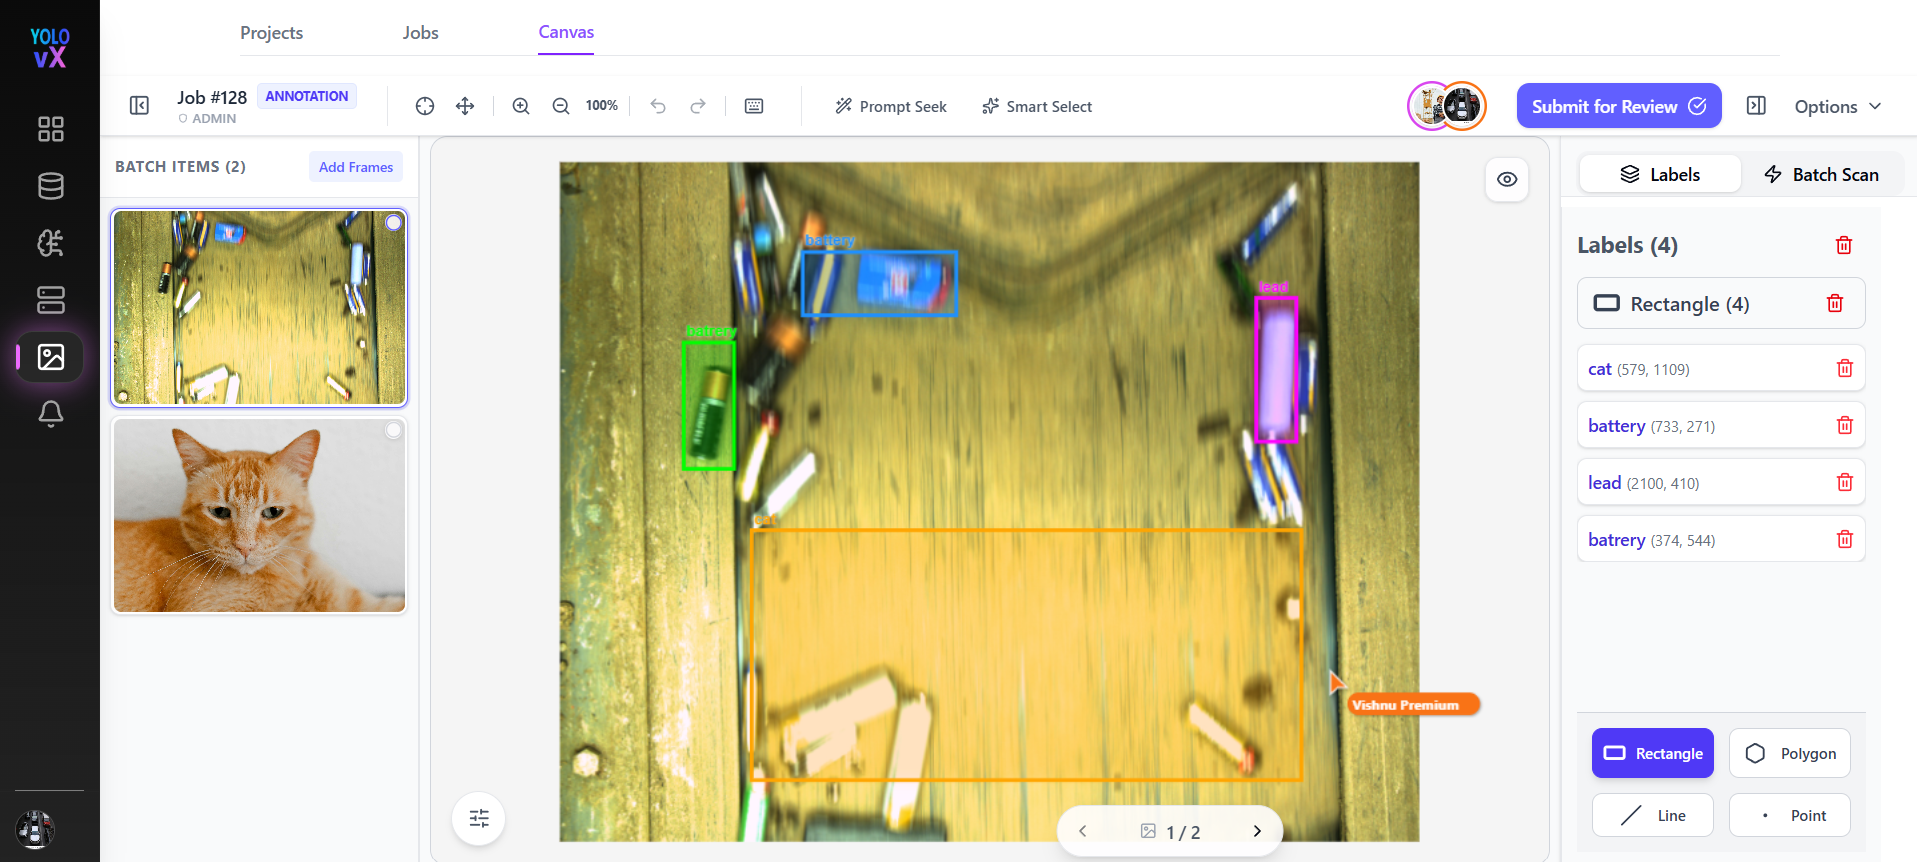Select the crosshair target tool

point(425,106)
